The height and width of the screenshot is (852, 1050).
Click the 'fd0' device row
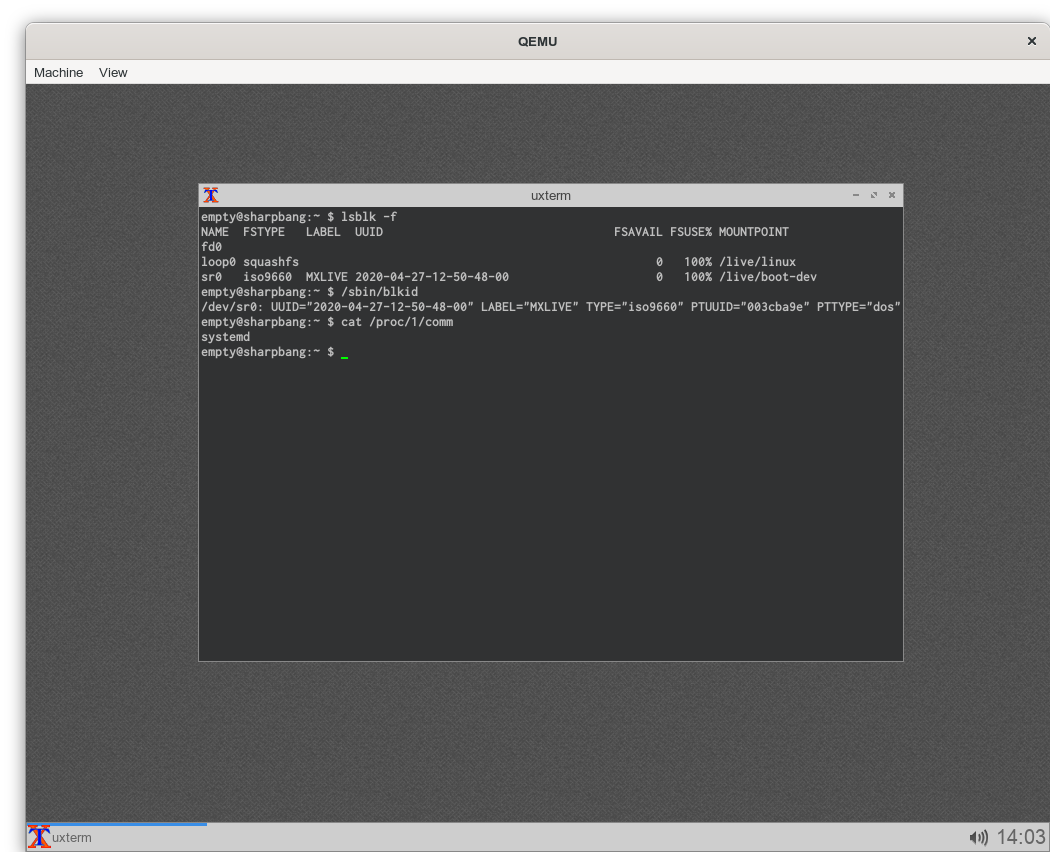pyautogui.click(x=212, y=246)
